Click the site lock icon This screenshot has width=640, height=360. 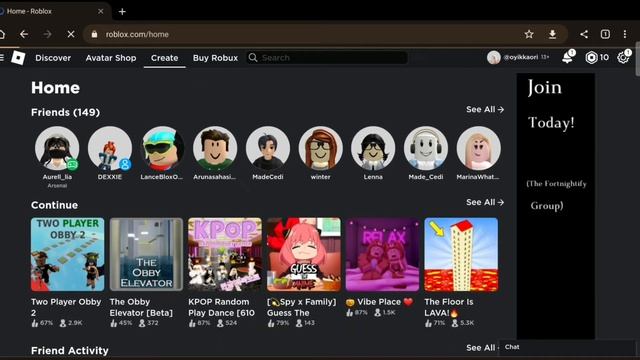pyautogui.click(x=94, y=34)
